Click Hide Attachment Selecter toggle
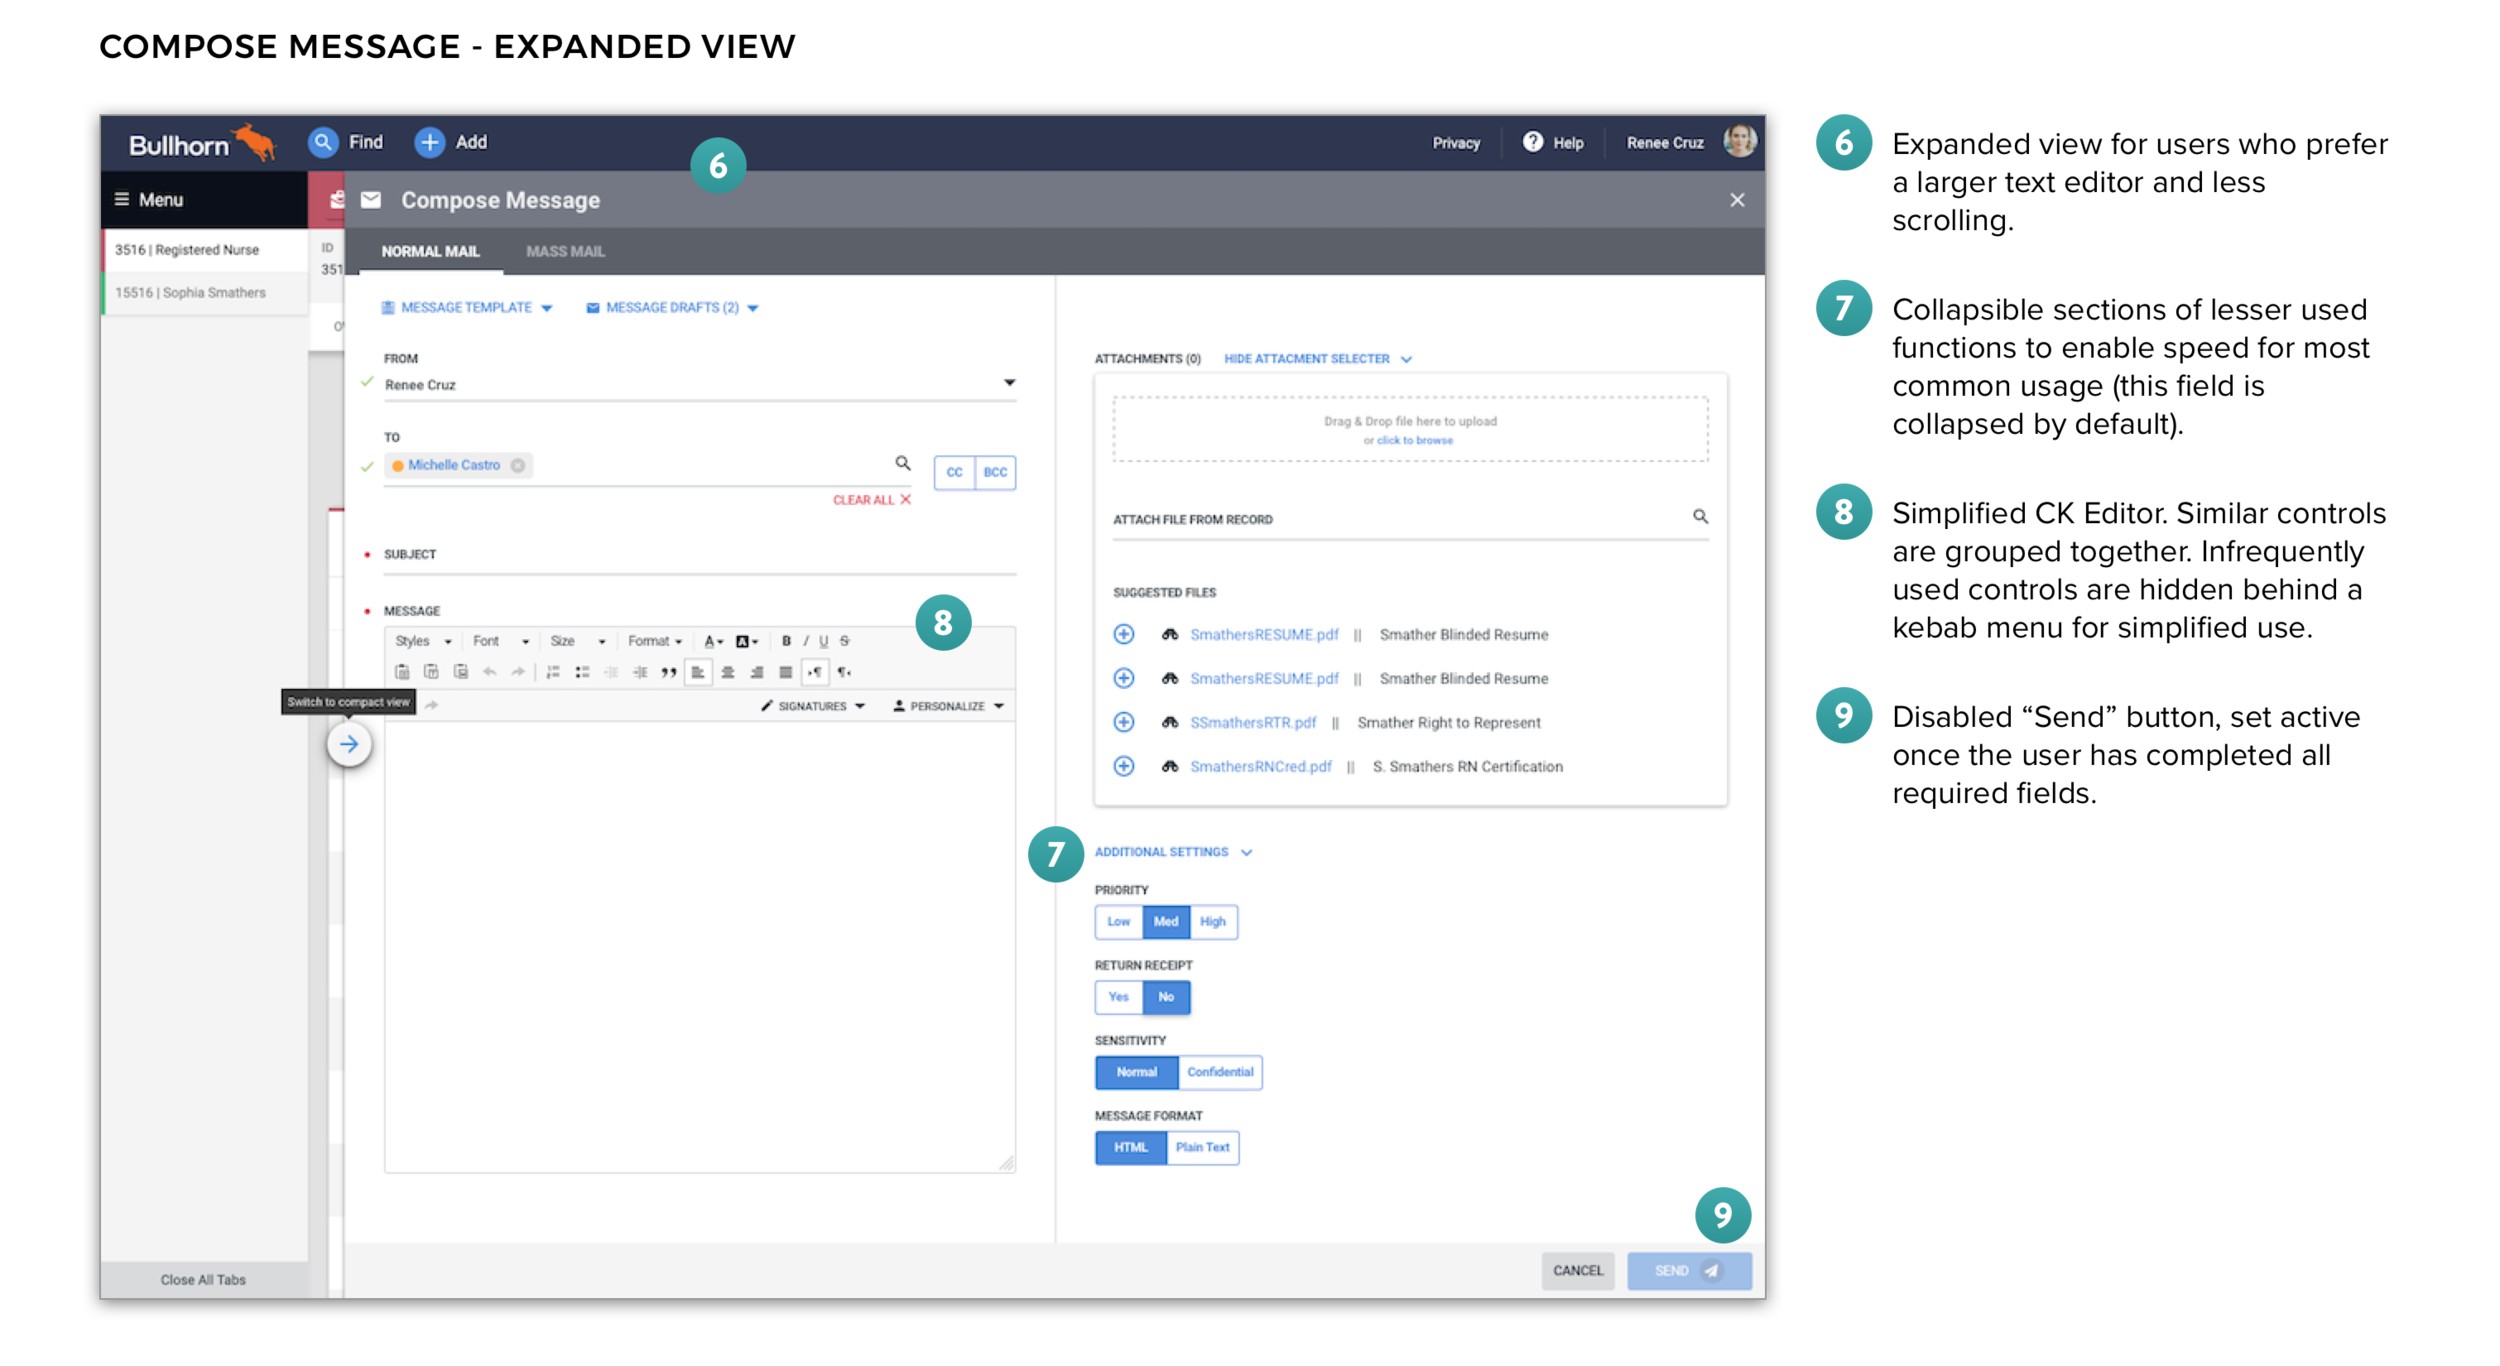 [1318, 359]
